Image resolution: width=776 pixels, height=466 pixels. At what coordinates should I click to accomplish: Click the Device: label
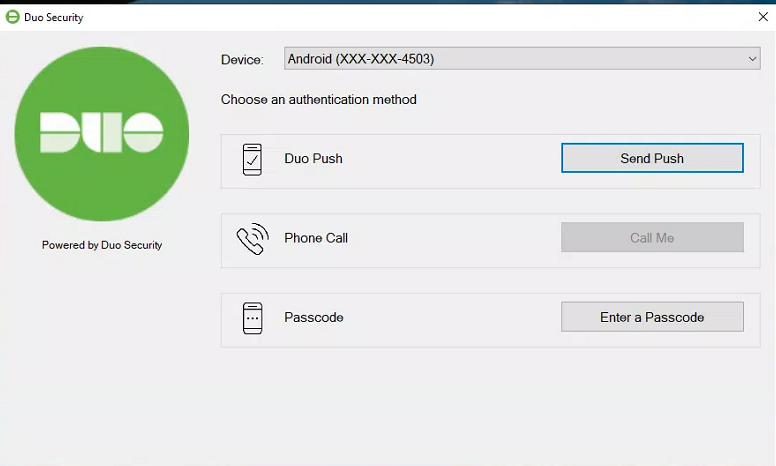242,60
